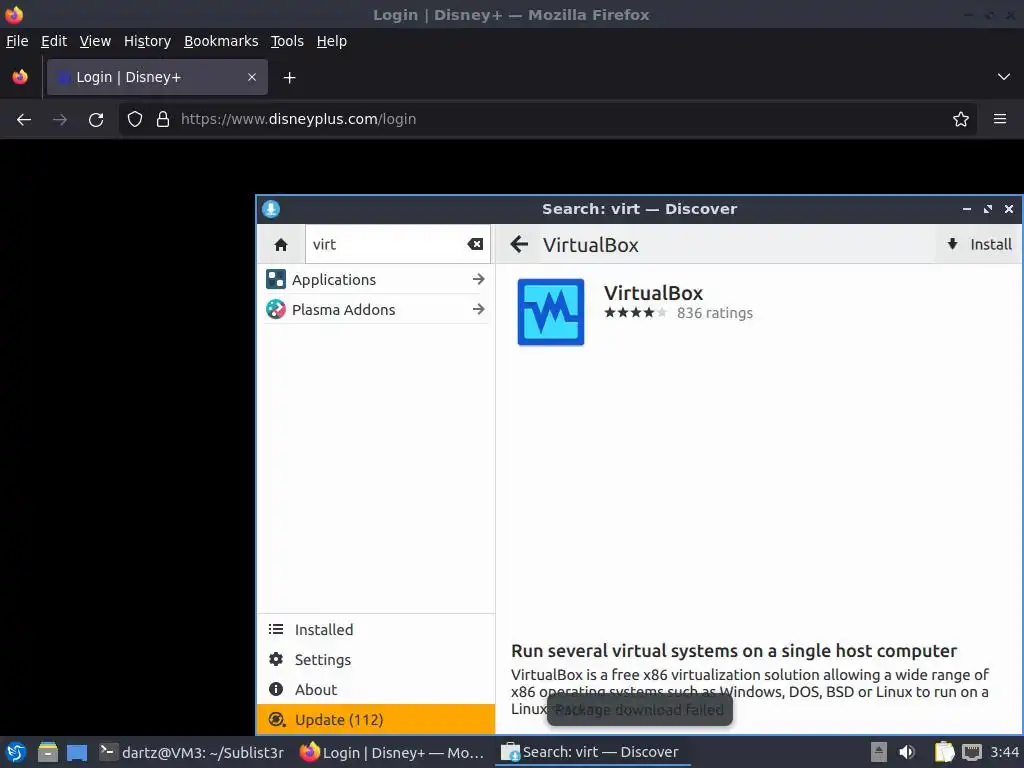The image size is (1024, 768).
Task: Open a new Firefox tab
Action: pyautogui.click(x=289, y=78)
